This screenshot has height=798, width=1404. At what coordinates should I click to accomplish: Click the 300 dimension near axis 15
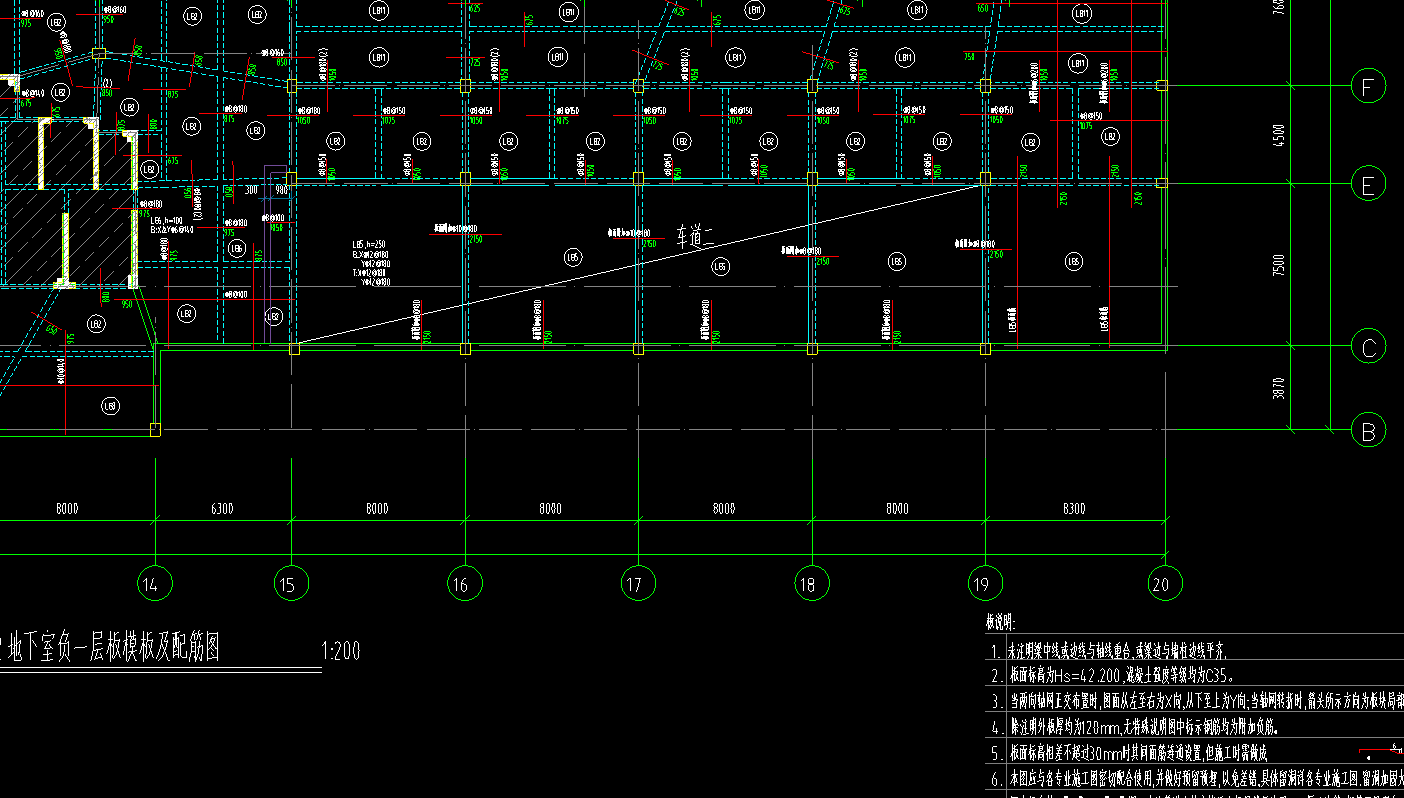coord(250,189)
